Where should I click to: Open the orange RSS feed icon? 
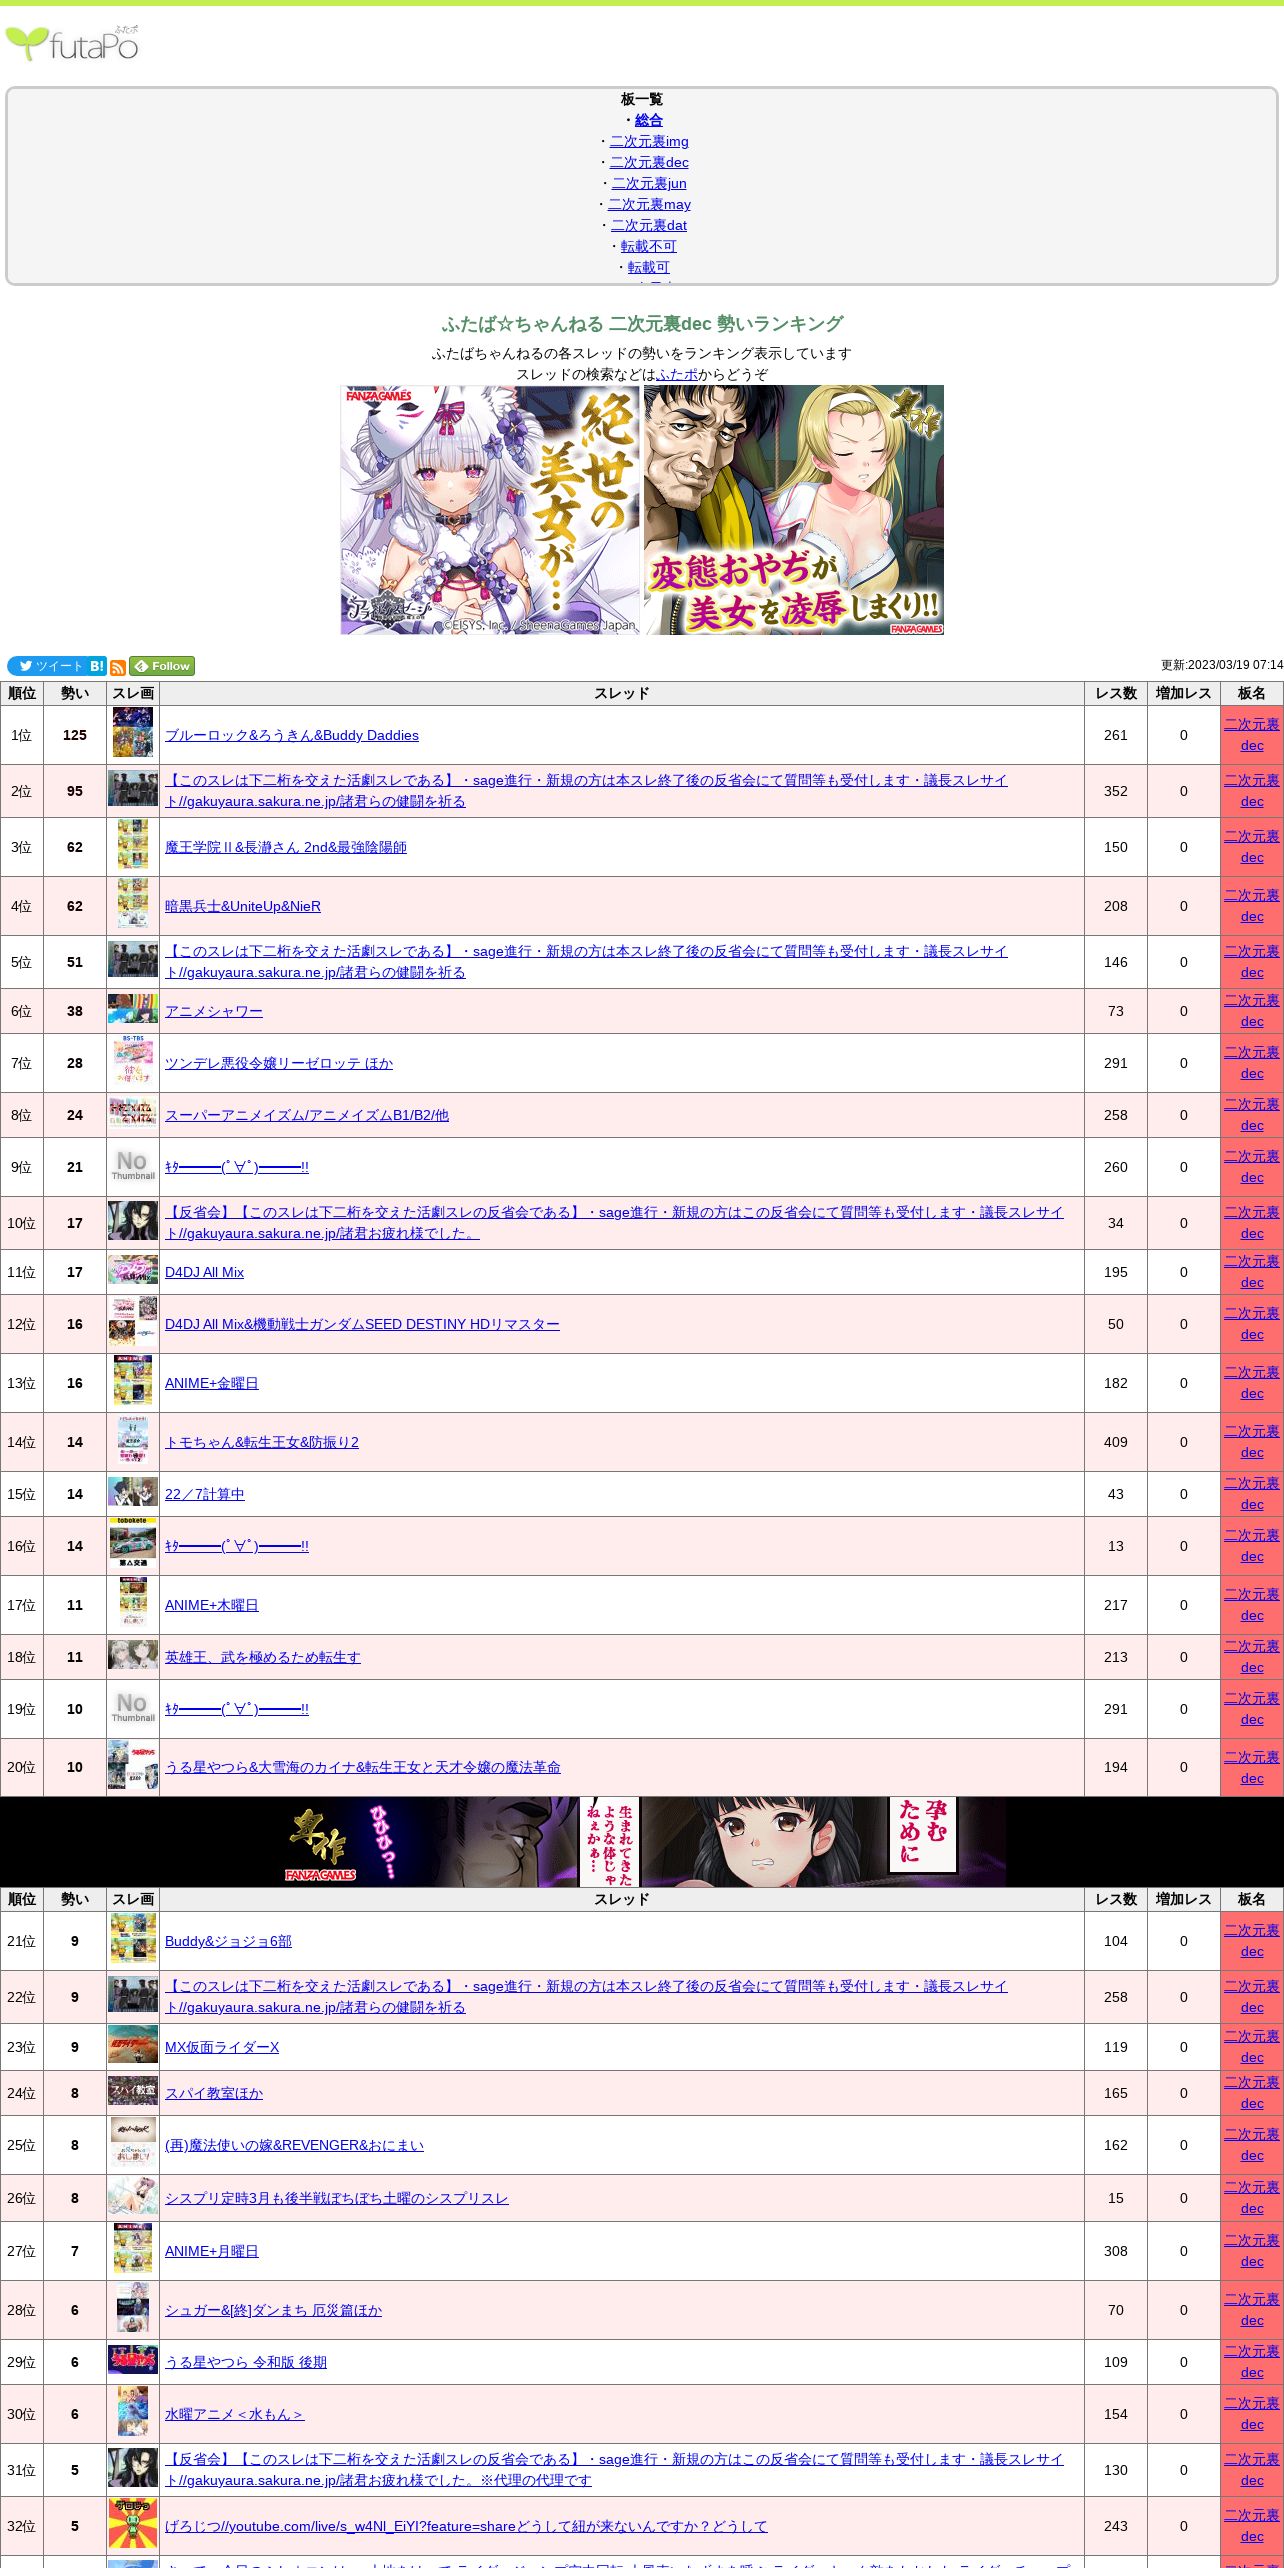point(118,667)
